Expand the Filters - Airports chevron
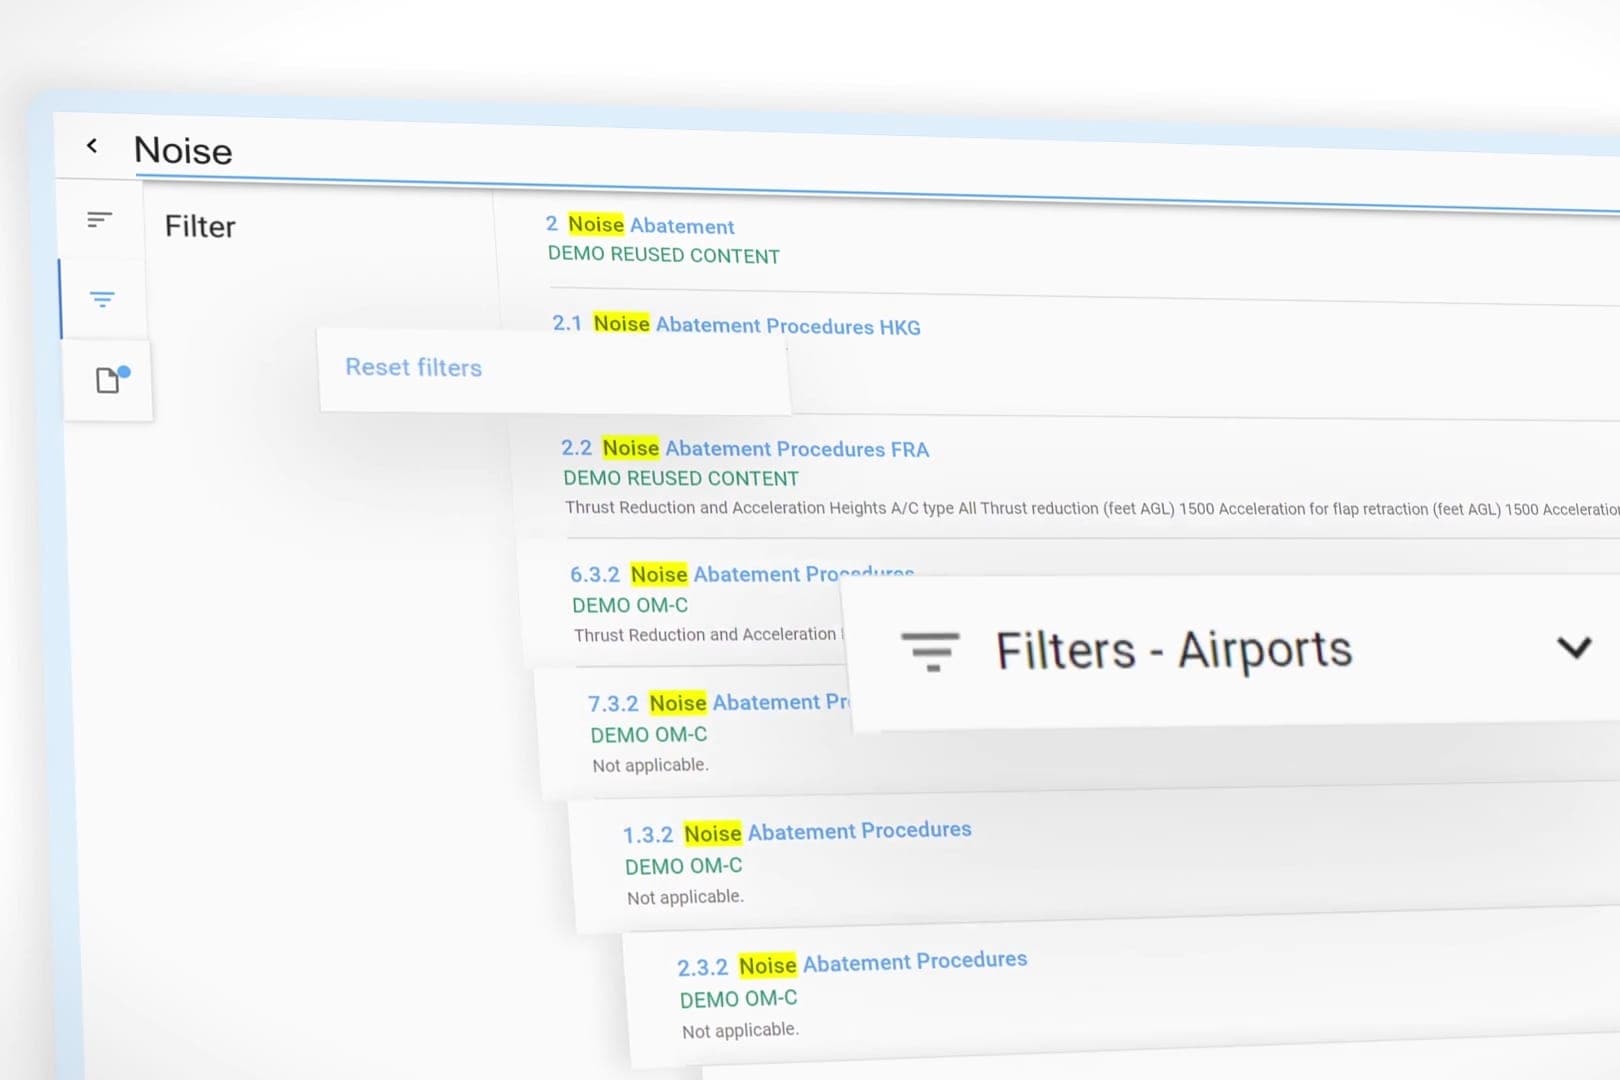Viewport: 1620px width, 1080px height. tap(1573, 648)
